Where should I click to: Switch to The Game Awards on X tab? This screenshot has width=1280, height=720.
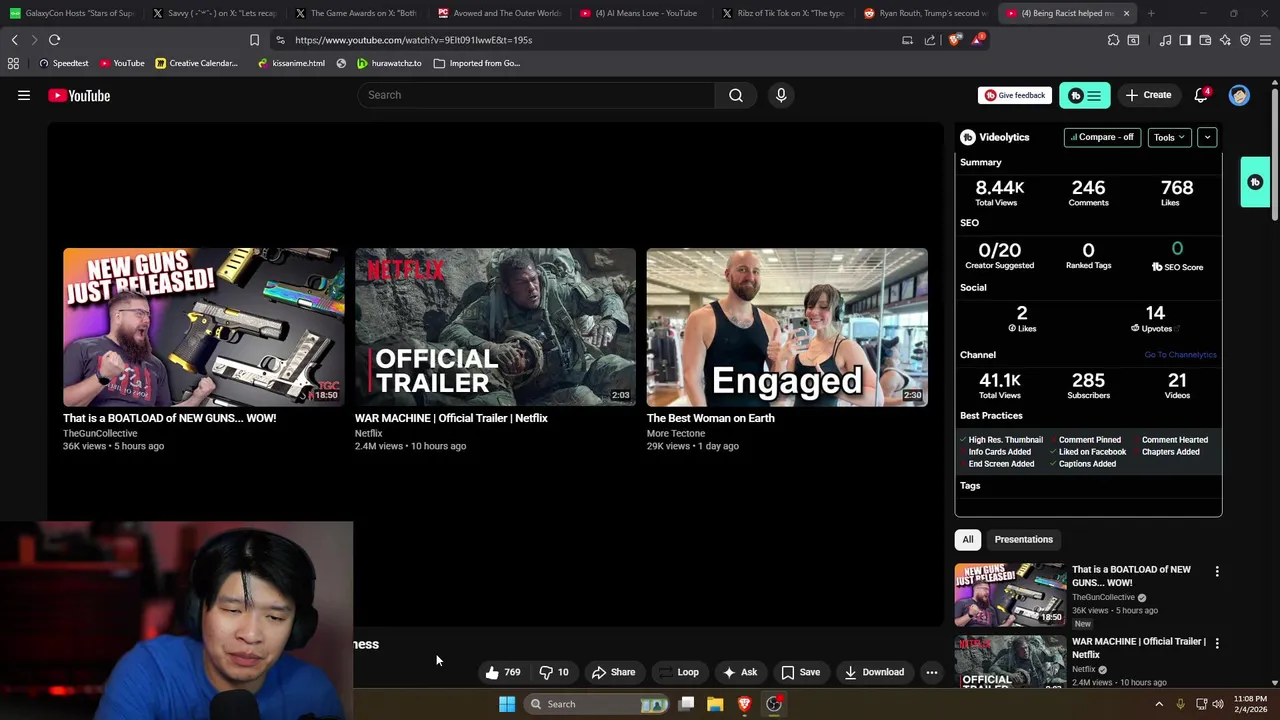(x=358, y=13)
